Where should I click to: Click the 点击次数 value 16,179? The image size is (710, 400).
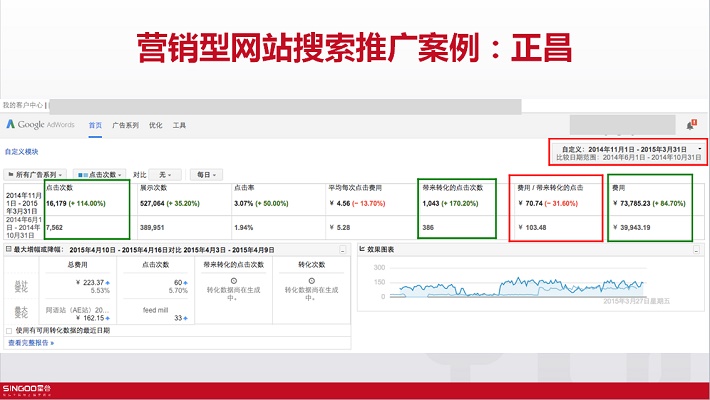point(56,203)
